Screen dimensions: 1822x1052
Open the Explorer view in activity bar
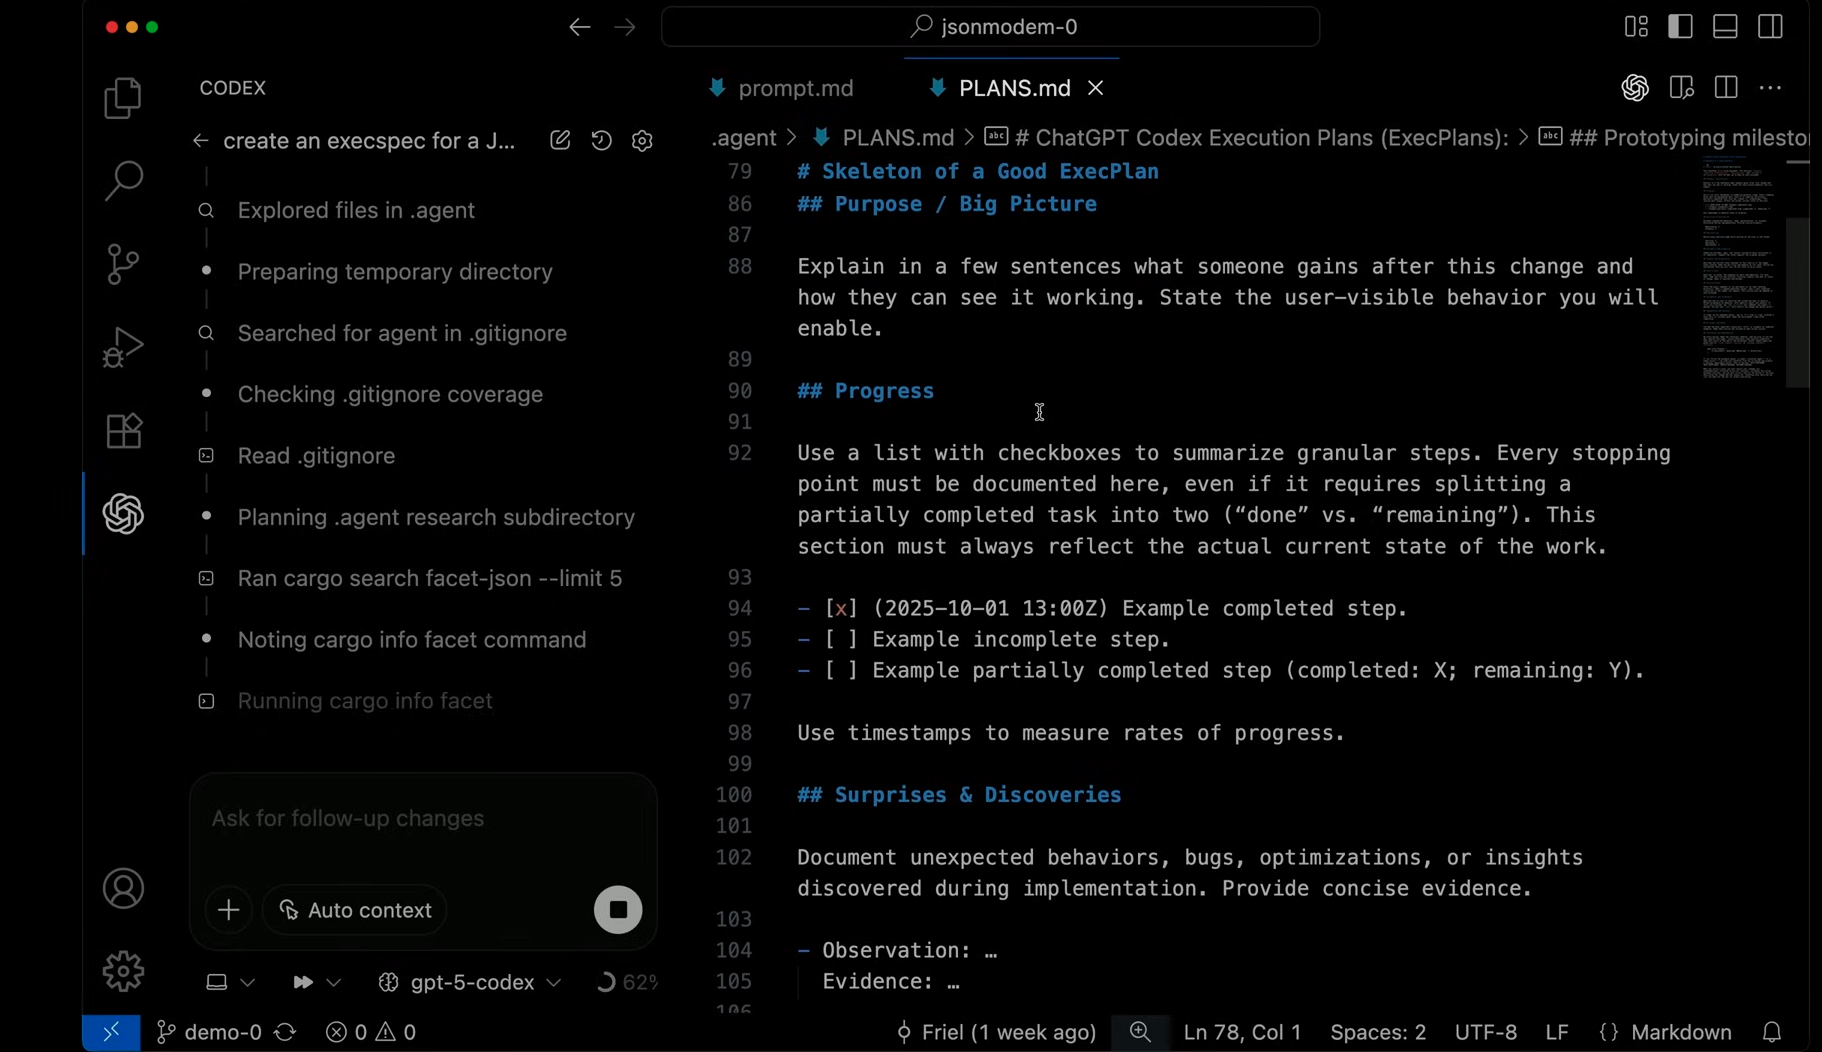point(123,99)
